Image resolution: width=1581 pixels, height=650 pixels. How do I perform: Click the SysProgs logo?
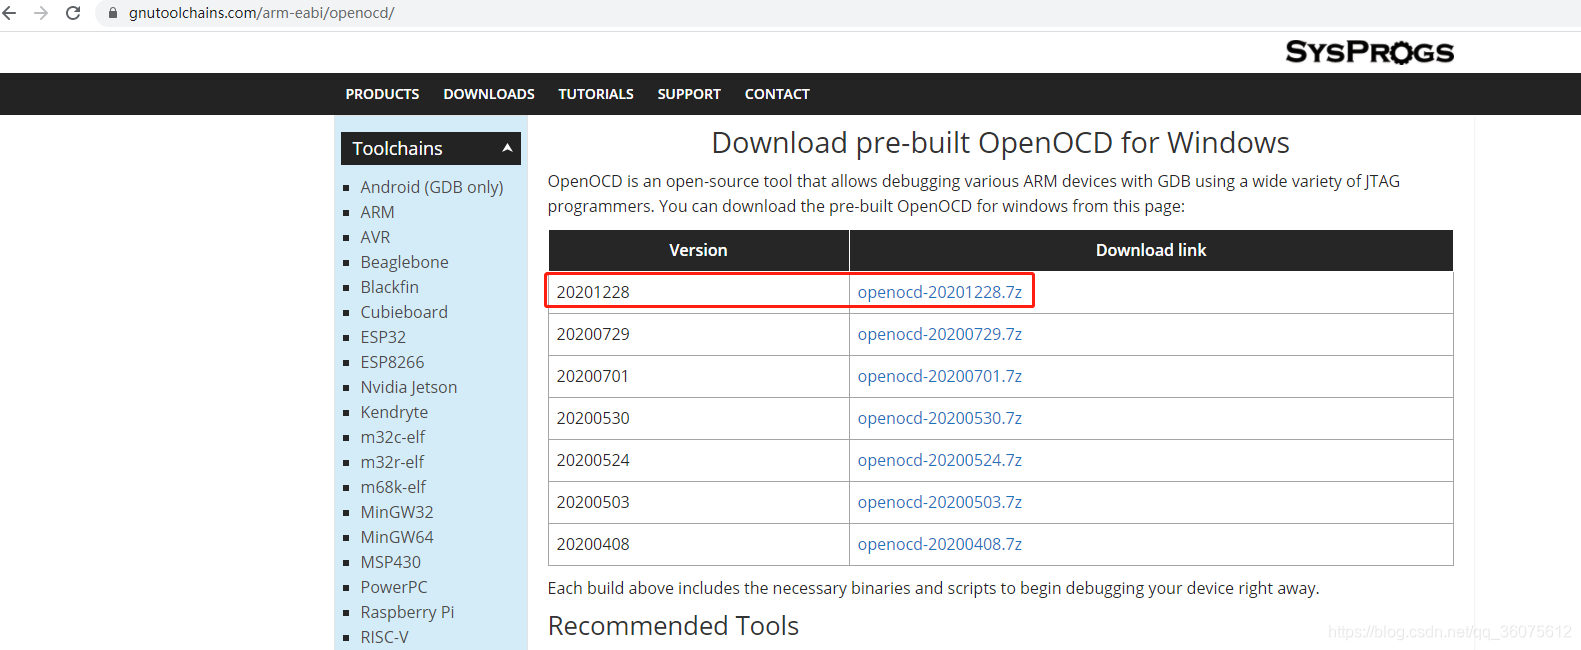point(1369,52)
